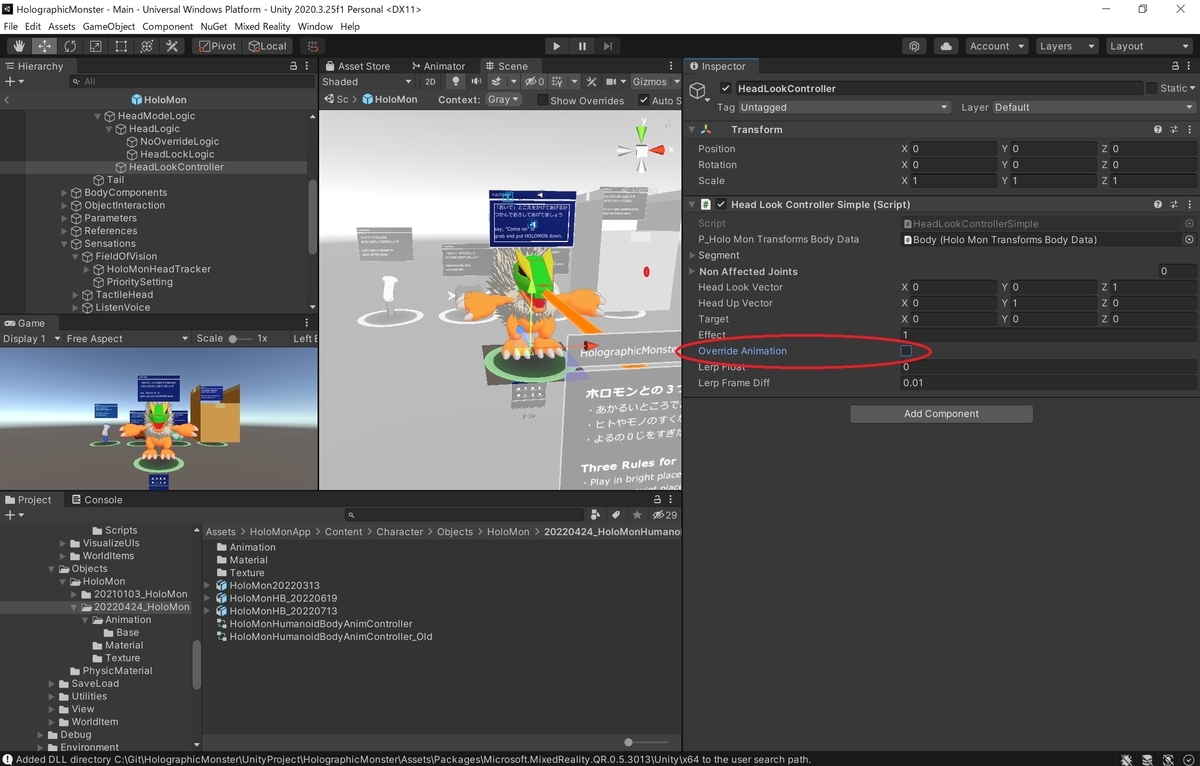Viewport: 1200px width, 766px height.
Task: Open Layer Default dropdown
Action: pos(1093,108)
